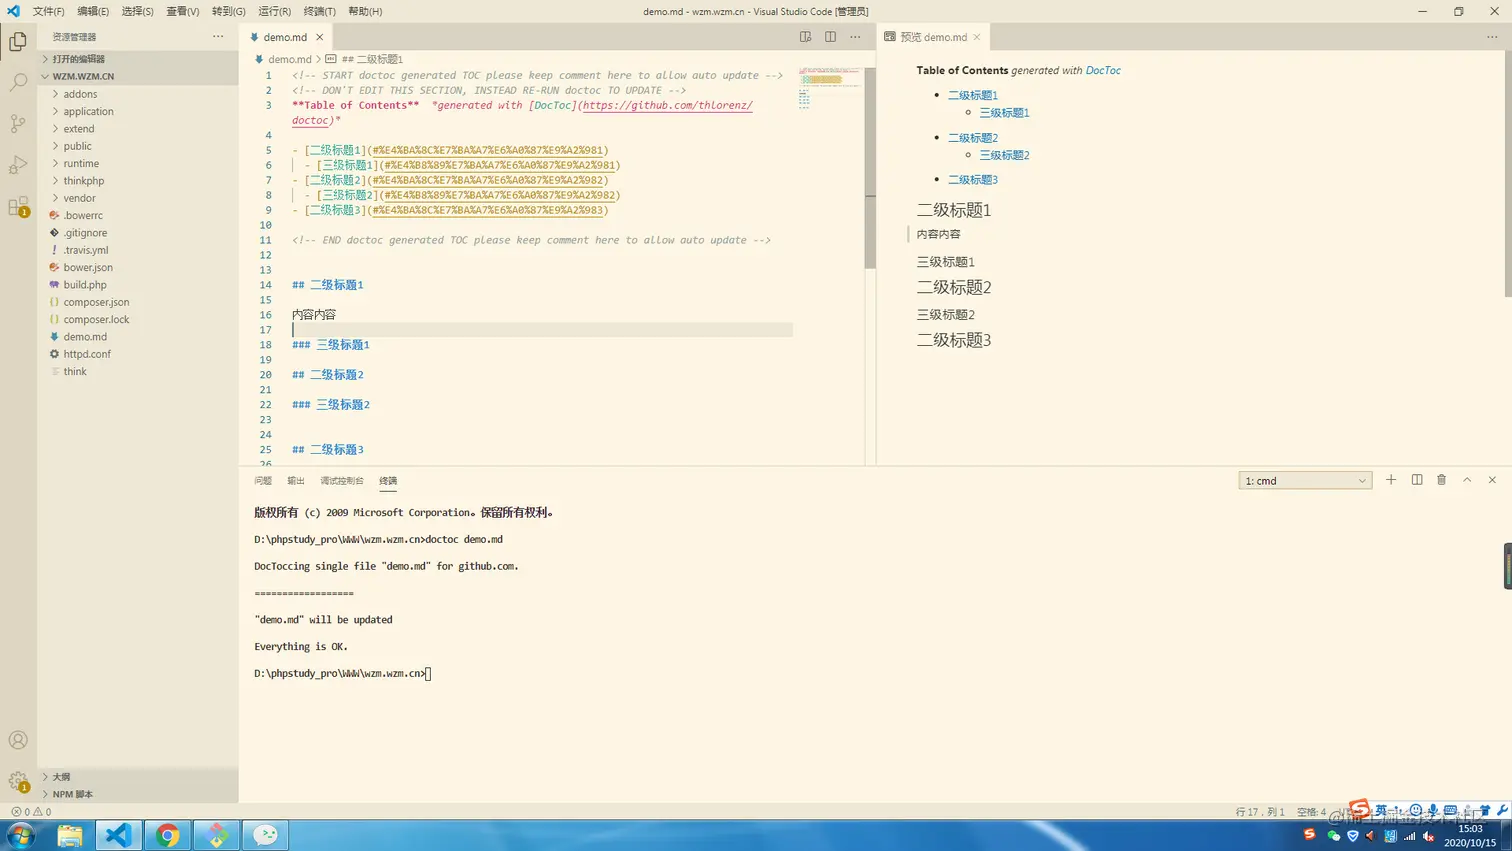Create a new terminal with the plus icon
Image resolution: width=1512 pixels, height=851 pixels.
(1391, 480)
